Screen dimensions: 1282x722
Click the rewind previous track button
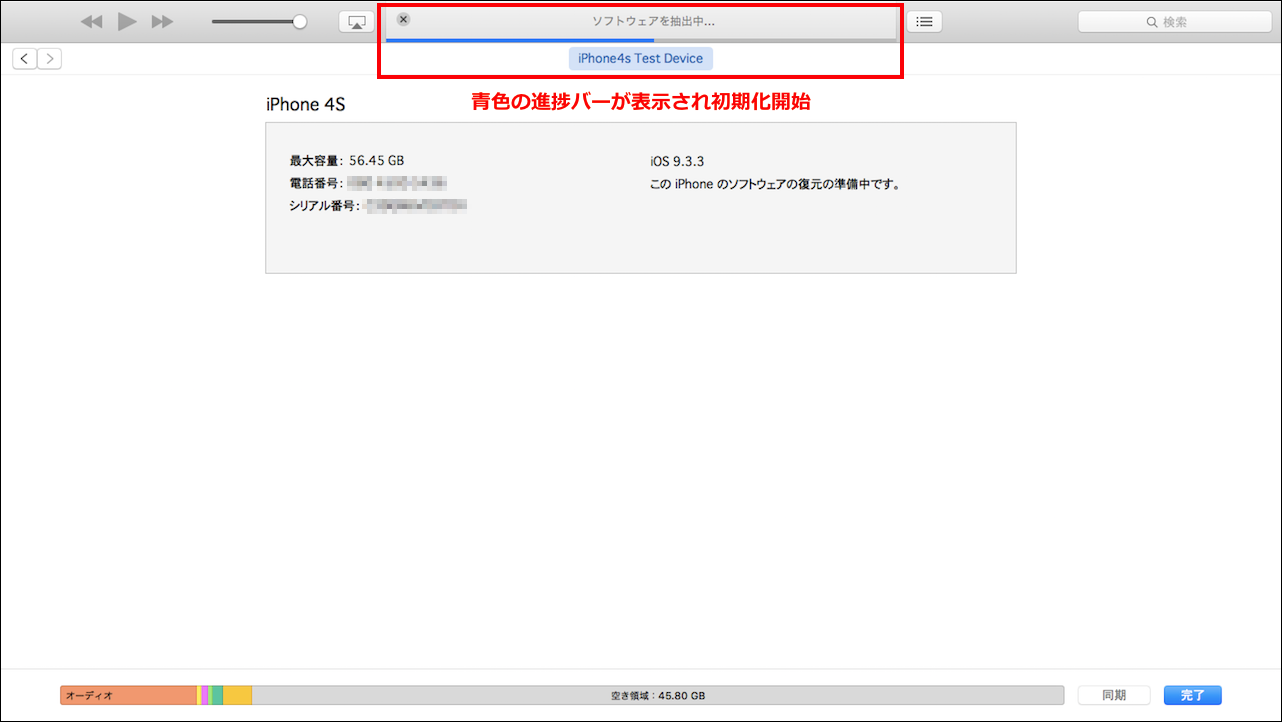pyautogui.click(x=92, y=21)
